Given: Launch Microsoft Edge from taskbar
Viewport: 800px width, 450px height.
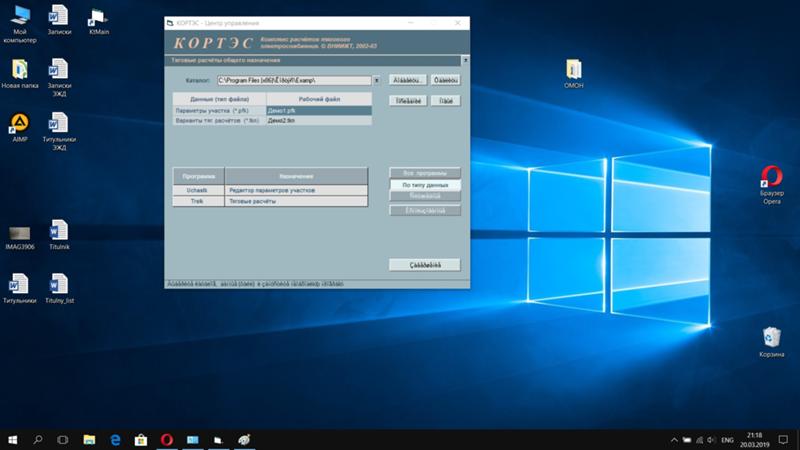Looking at the screenshot, I should pyautogui.click(x=115, y=440).
